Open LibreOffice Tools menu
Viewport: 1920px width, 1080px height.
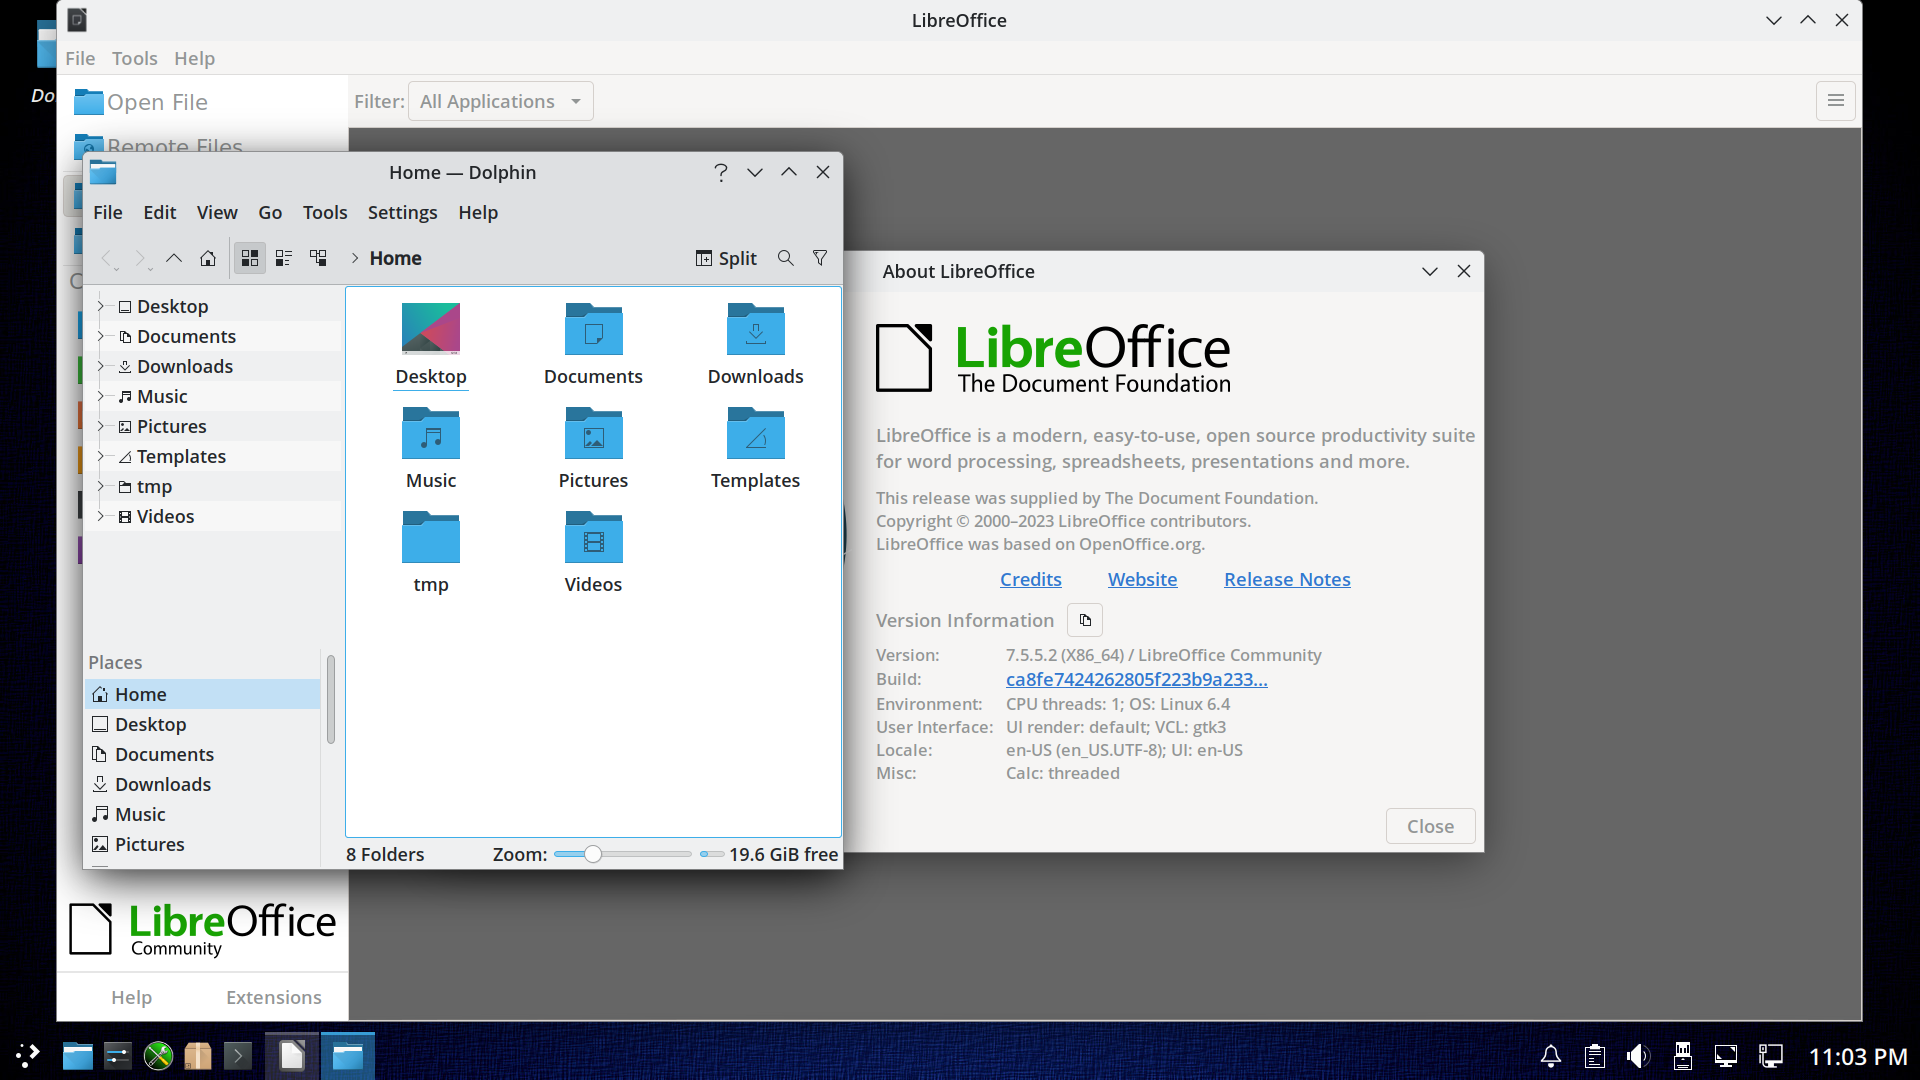pyautogui.click(x=134, y=58)
